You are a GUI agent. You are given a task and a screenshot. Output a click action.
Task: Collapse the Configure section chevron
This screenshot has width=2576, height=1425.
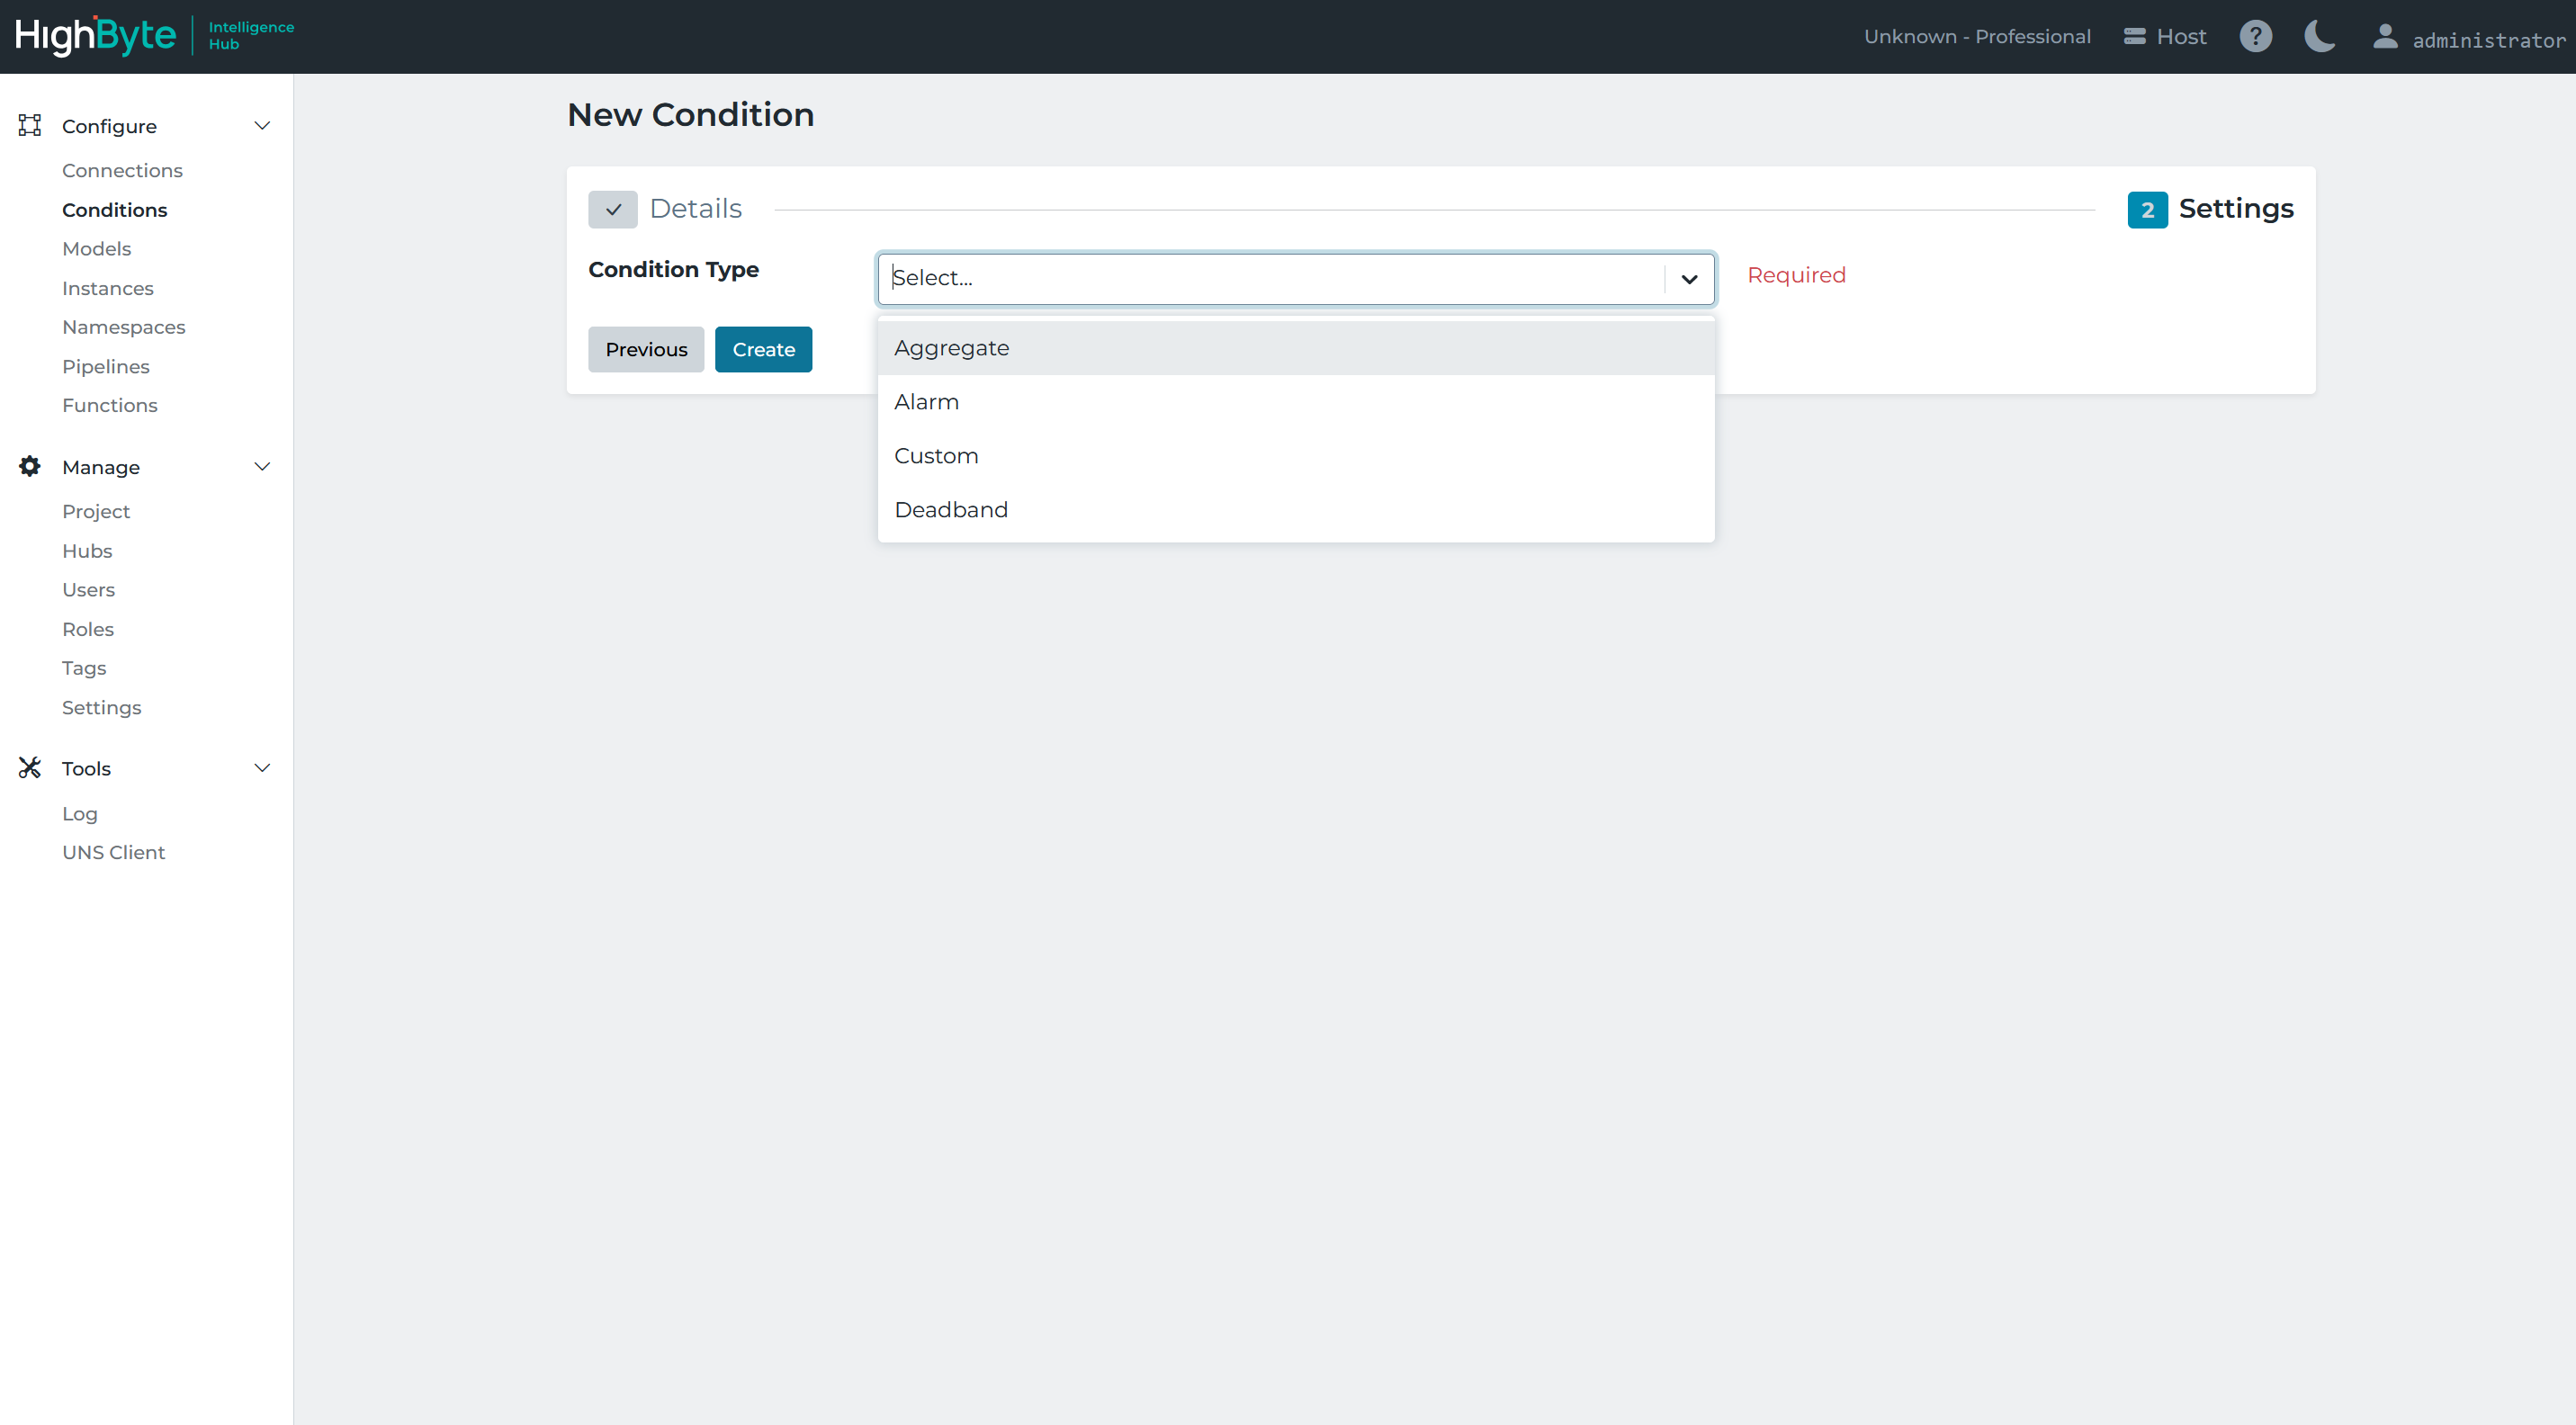click(x=262, y=126)
